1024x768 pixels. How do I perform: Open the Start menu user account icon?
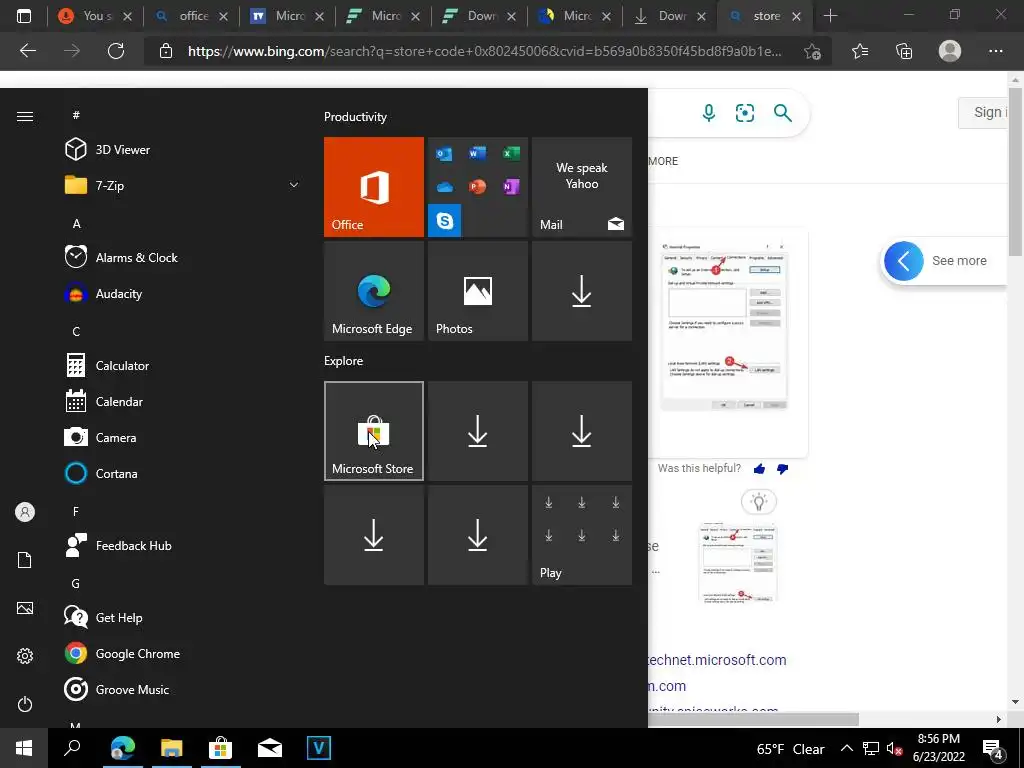25,512
